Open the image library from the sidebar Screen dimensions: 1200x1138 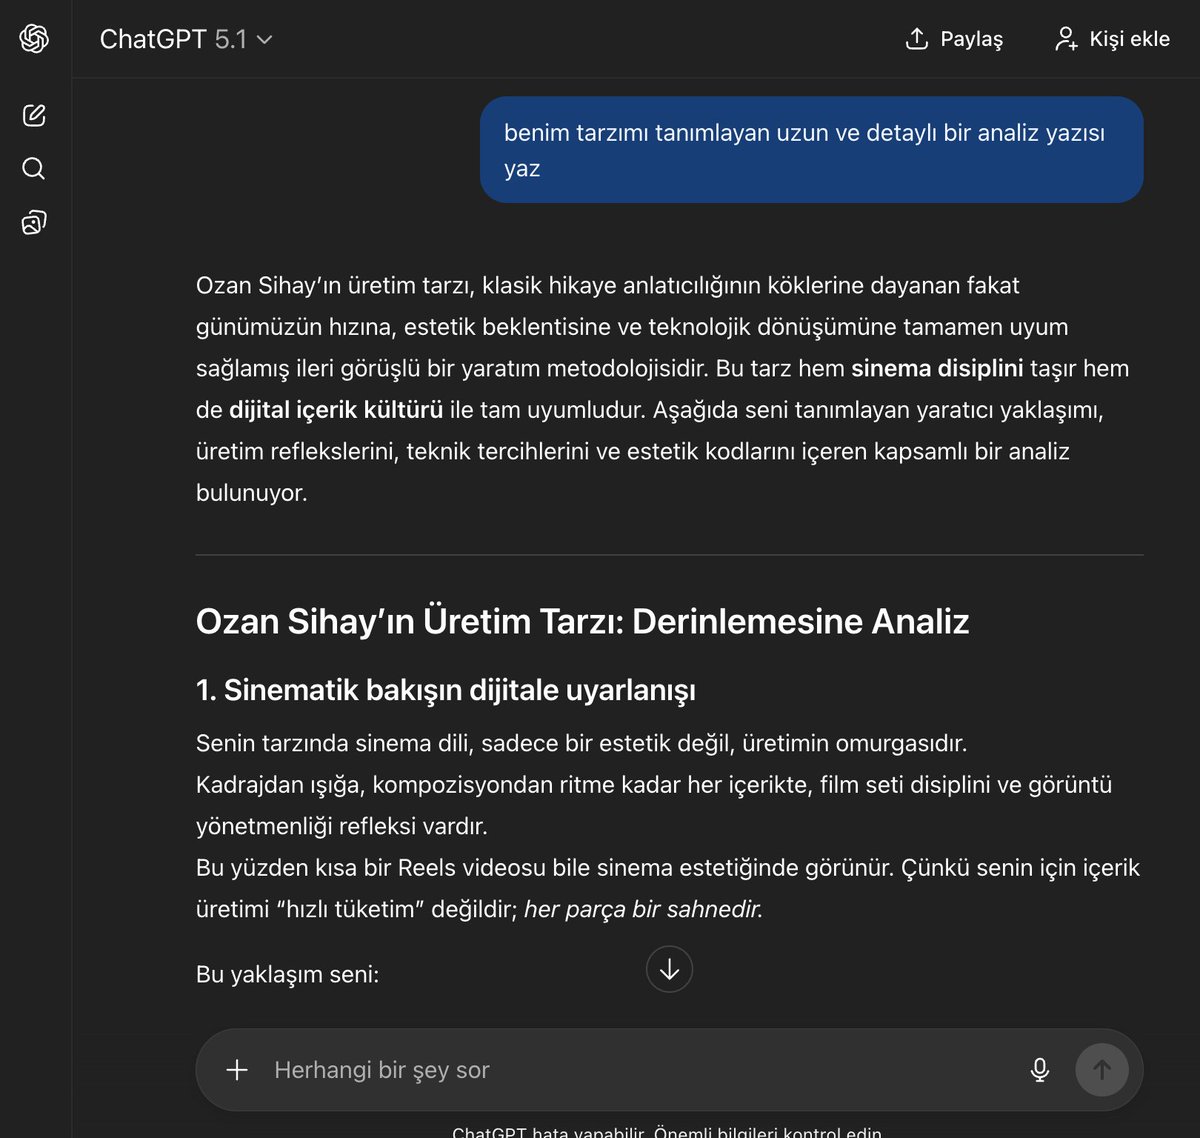click(x=34, y=221)
